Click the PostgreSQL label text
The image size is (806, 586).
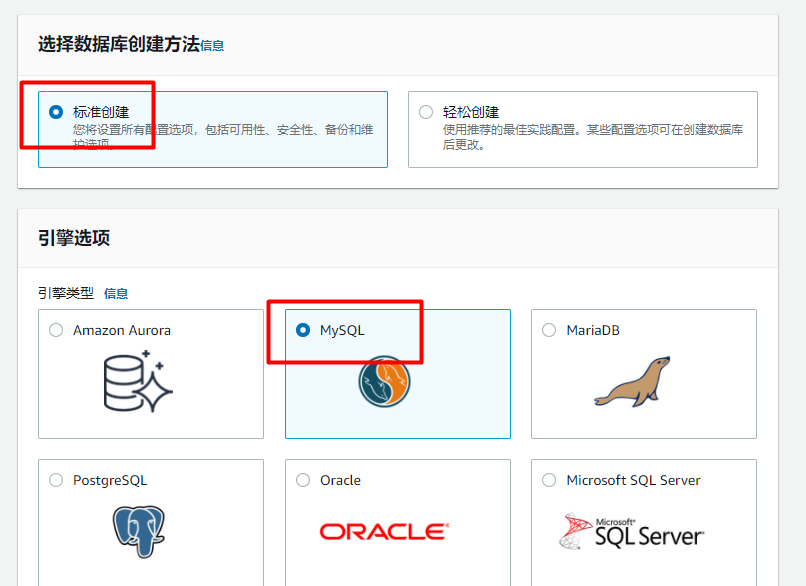click(110, 480)
